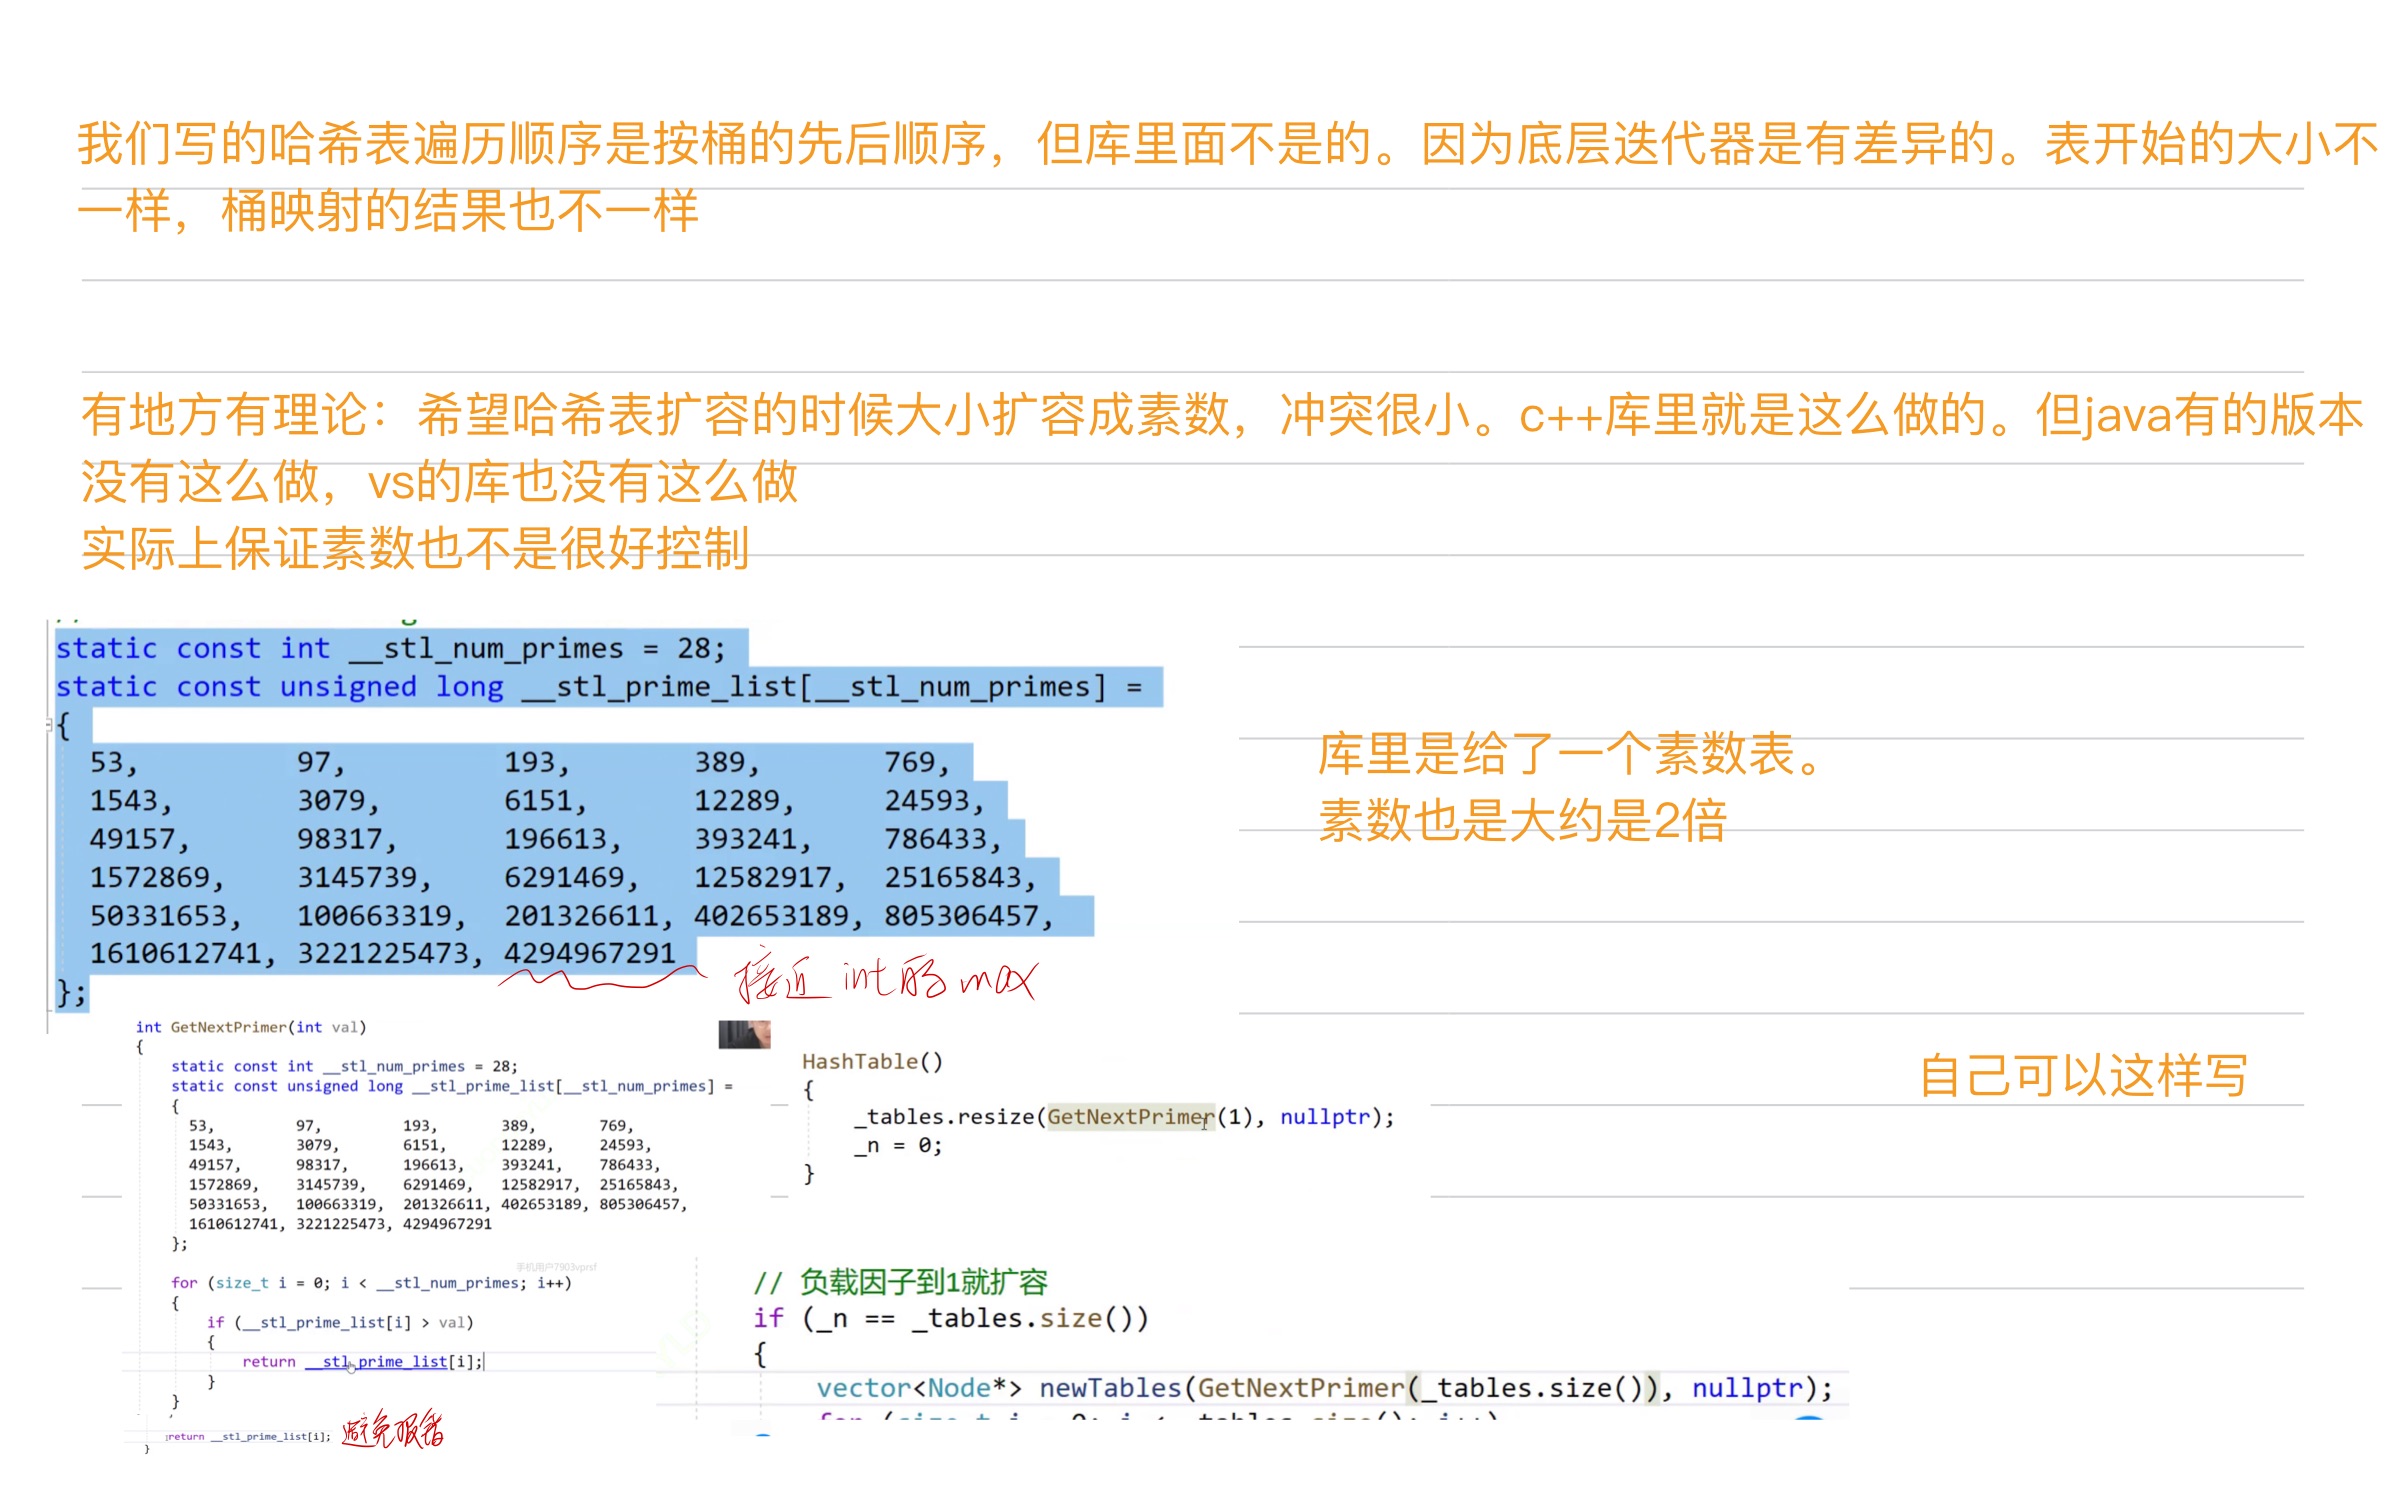This screenshot has height=1491, width=2386.
Task: Click the highlighted GetNextPrimer in _tables.resize
Action: tap(1129, 1116)
